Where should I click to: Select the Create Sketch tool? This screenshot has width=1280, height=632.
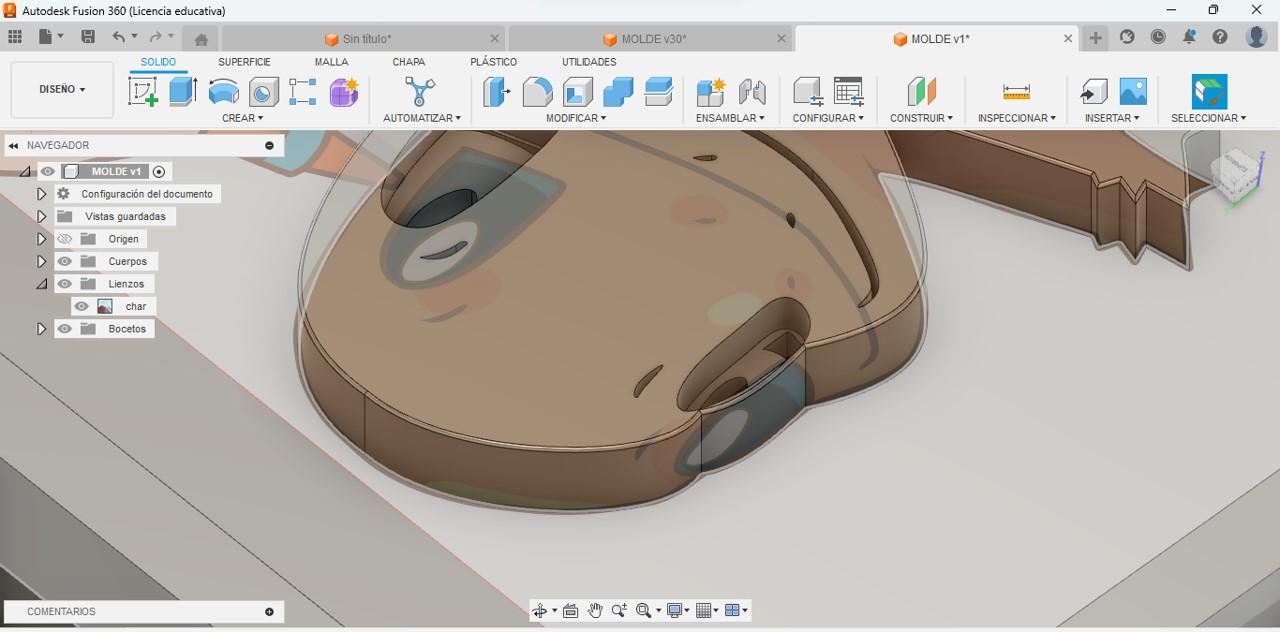(144, 92)
